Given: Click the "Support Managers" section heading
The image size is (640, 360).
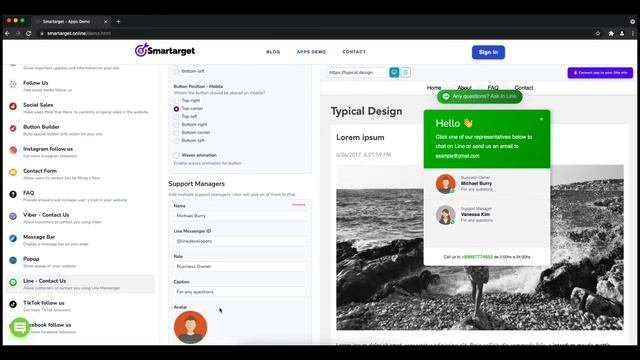Looking at the screenshot, I should point(196,184).
